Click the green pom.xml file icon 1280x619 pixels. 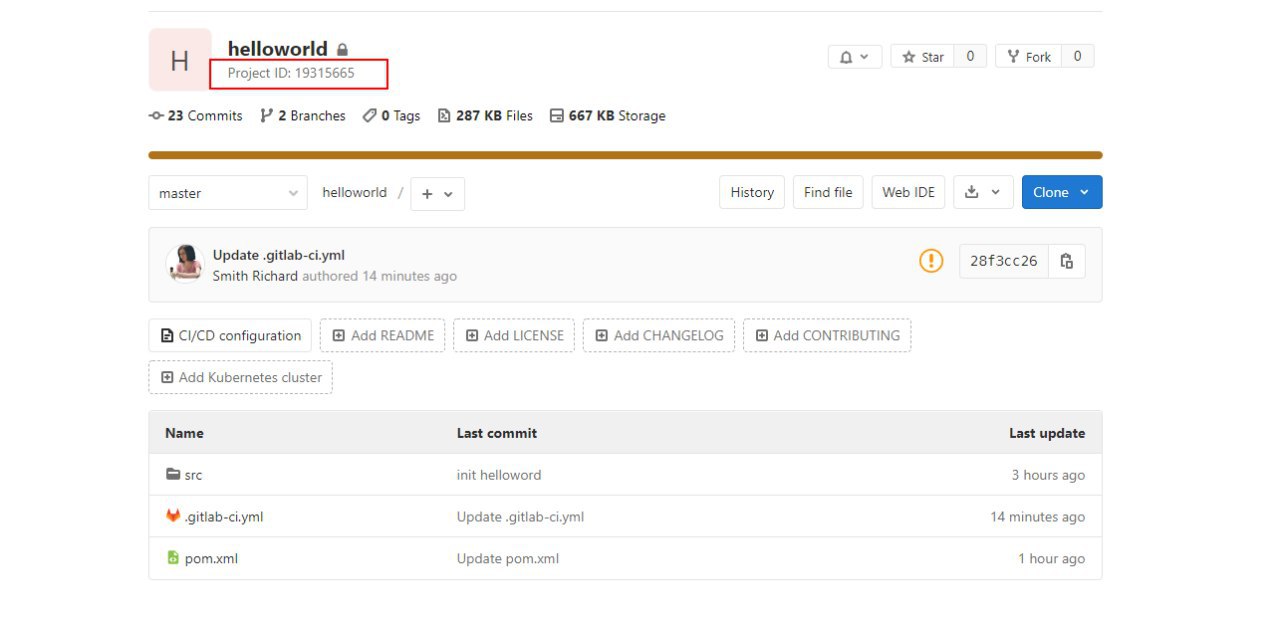pos(173,558)
